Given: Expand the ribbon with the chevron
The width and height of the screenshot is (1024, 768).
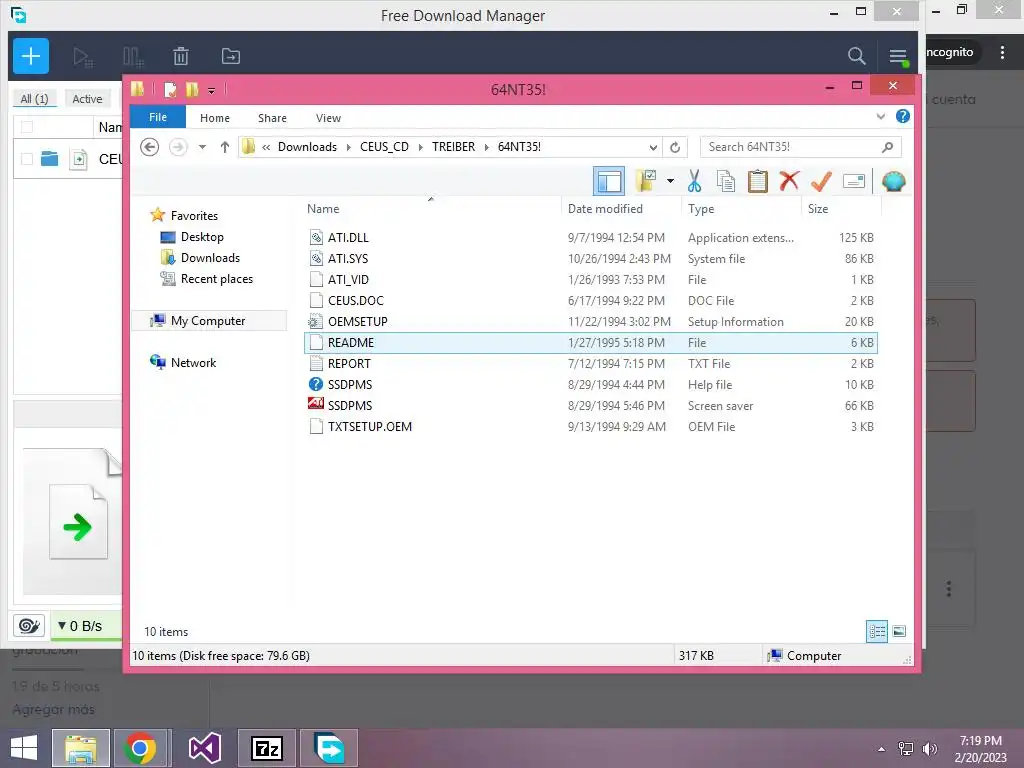Looking at the screenshot, I should (x=880, y=116).
